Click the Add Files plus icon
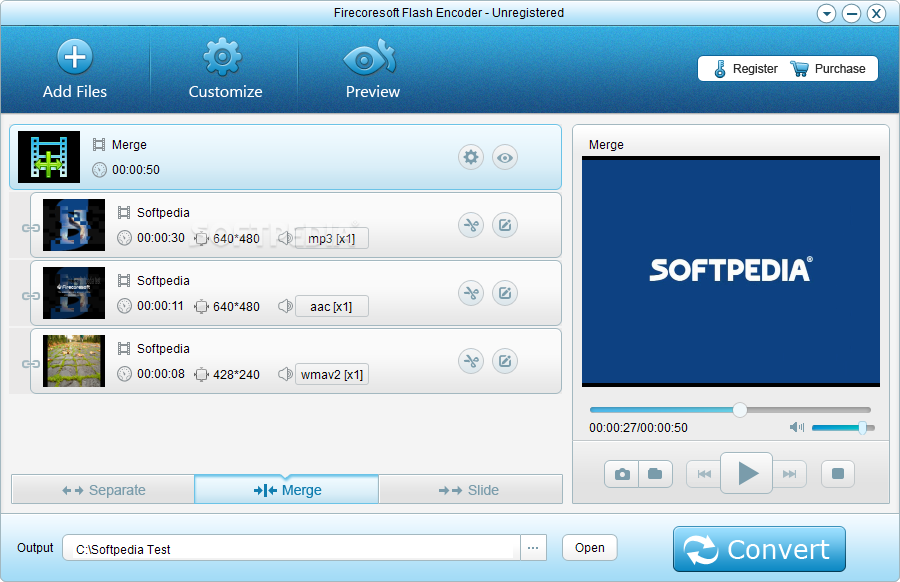900x582 pixels. coord(75,57)
